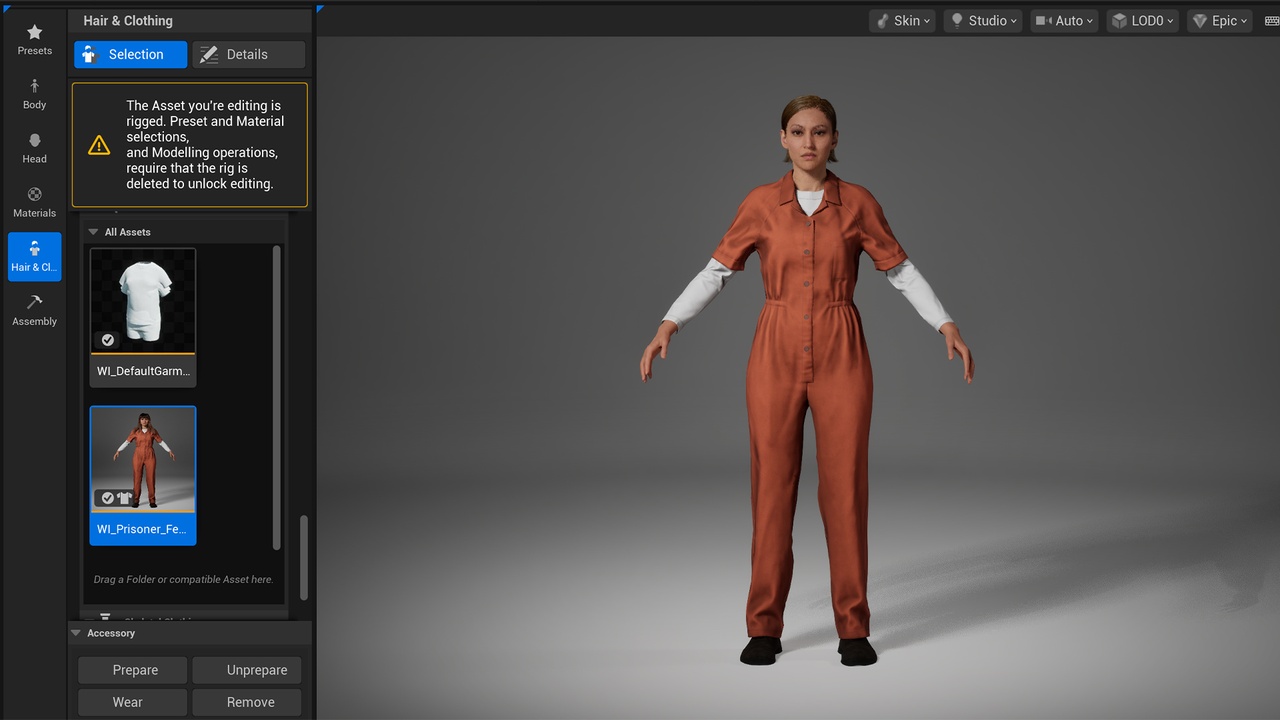1280x720 pixels.
Task: Select the WI_Prisoner_Fe asset thumbnail
Action: click(143, 475)
